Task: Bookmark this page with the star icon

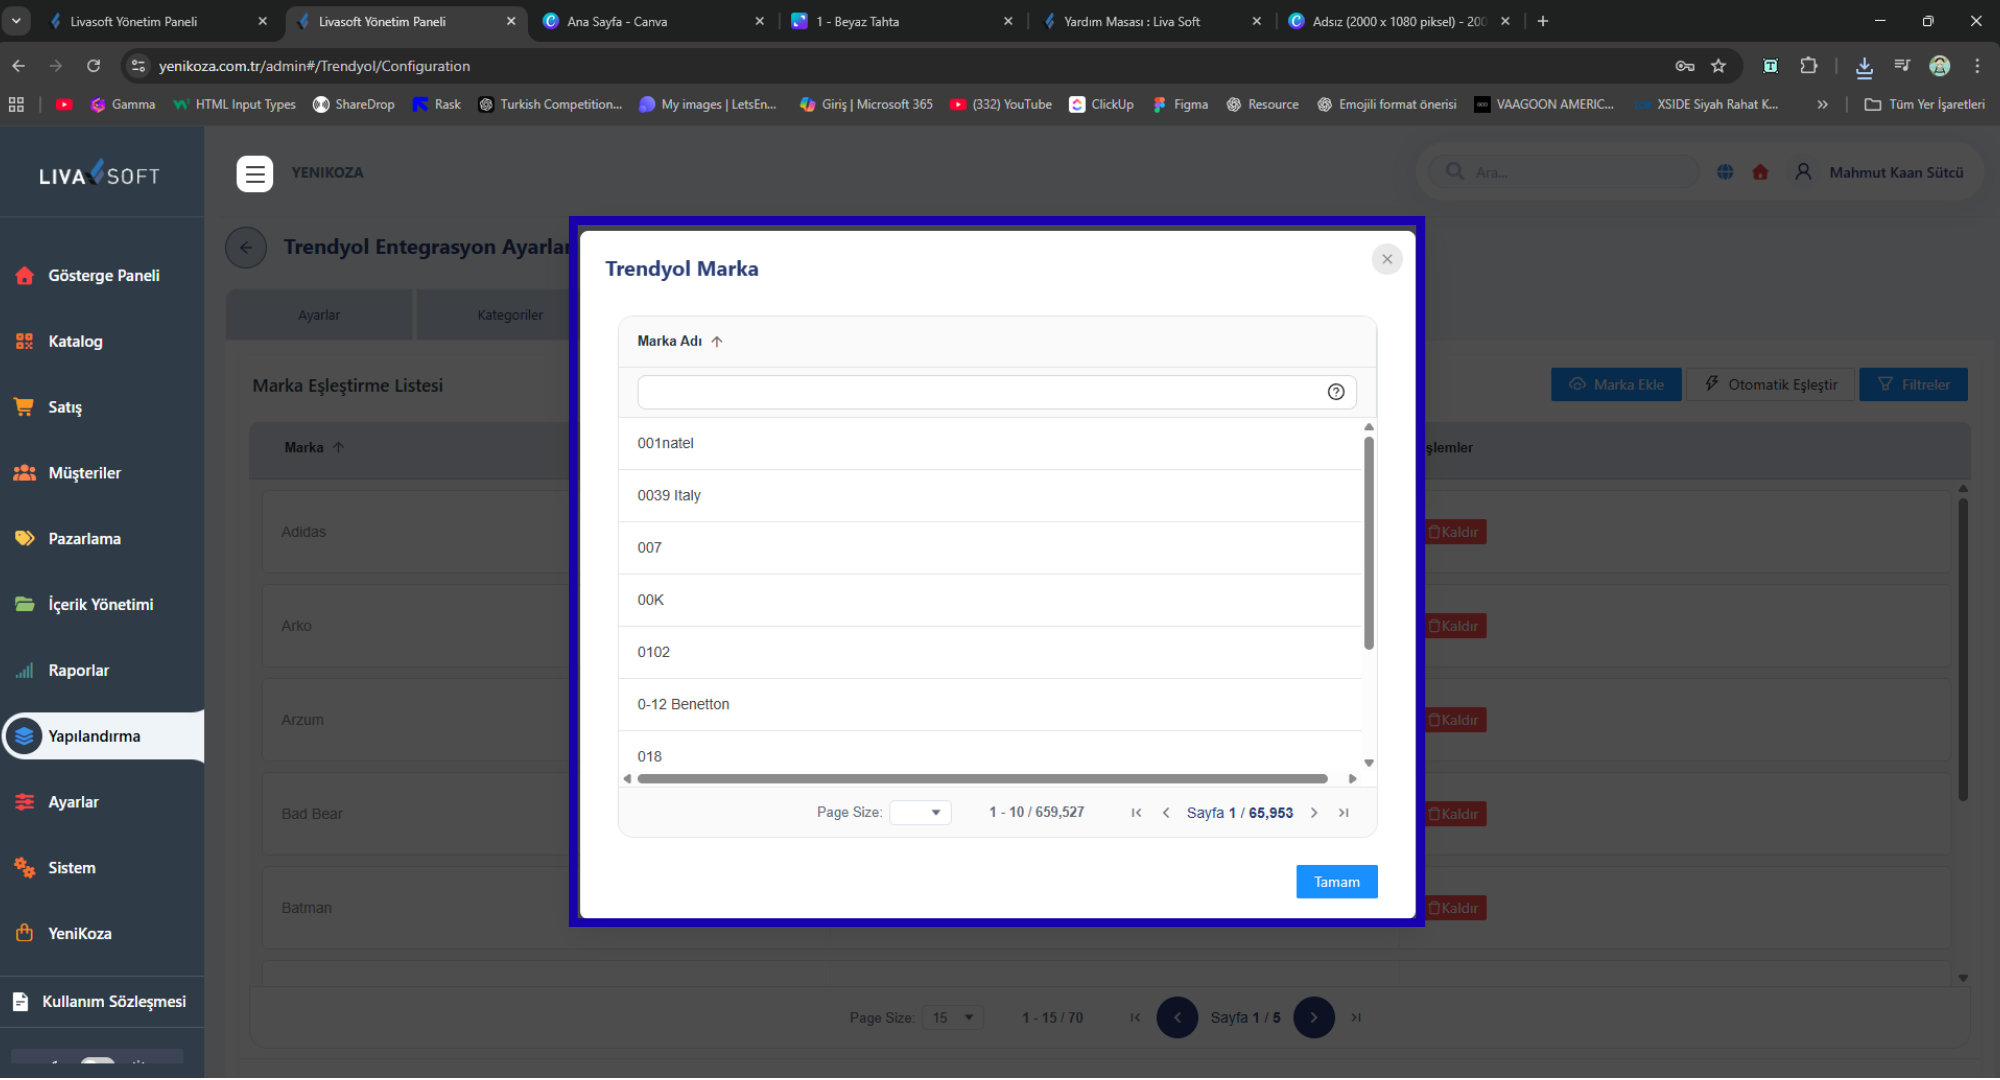Action: pos(1718,66)
